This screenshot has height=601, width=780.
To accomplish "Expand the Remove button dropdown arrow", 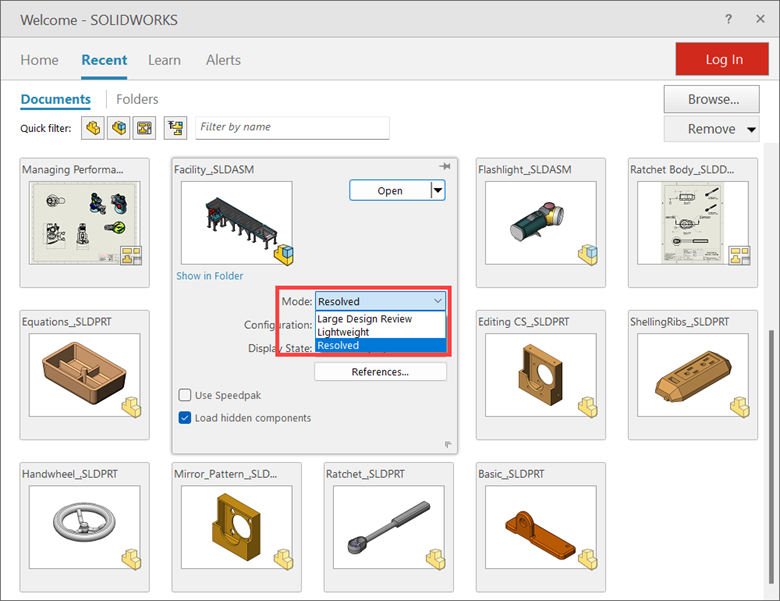I will point(751,129).
